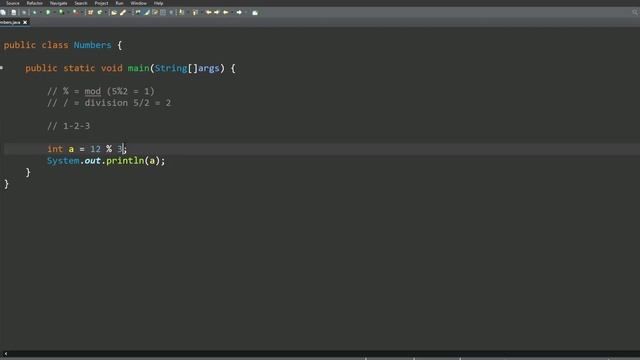Open Forward navigation history dropdown arrow
This screenshot has height=360, width=640.
coord(246,12)
